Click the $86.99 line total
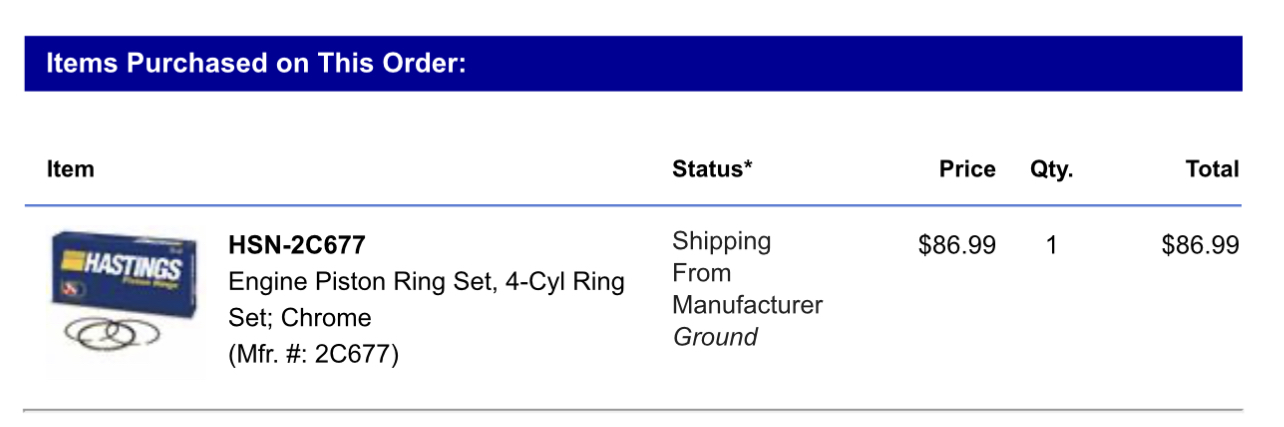1284x427 pixels. [x=1200, y=245]
